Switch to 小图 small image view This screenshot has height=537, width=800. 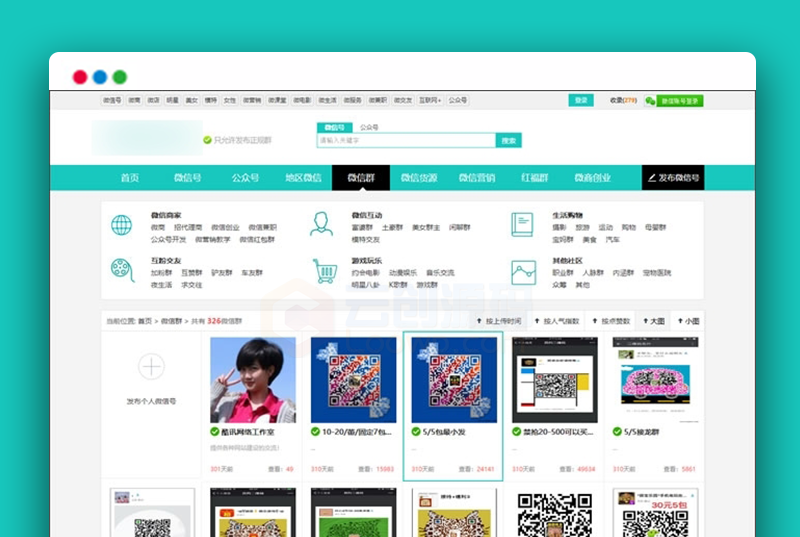[688, 321]
